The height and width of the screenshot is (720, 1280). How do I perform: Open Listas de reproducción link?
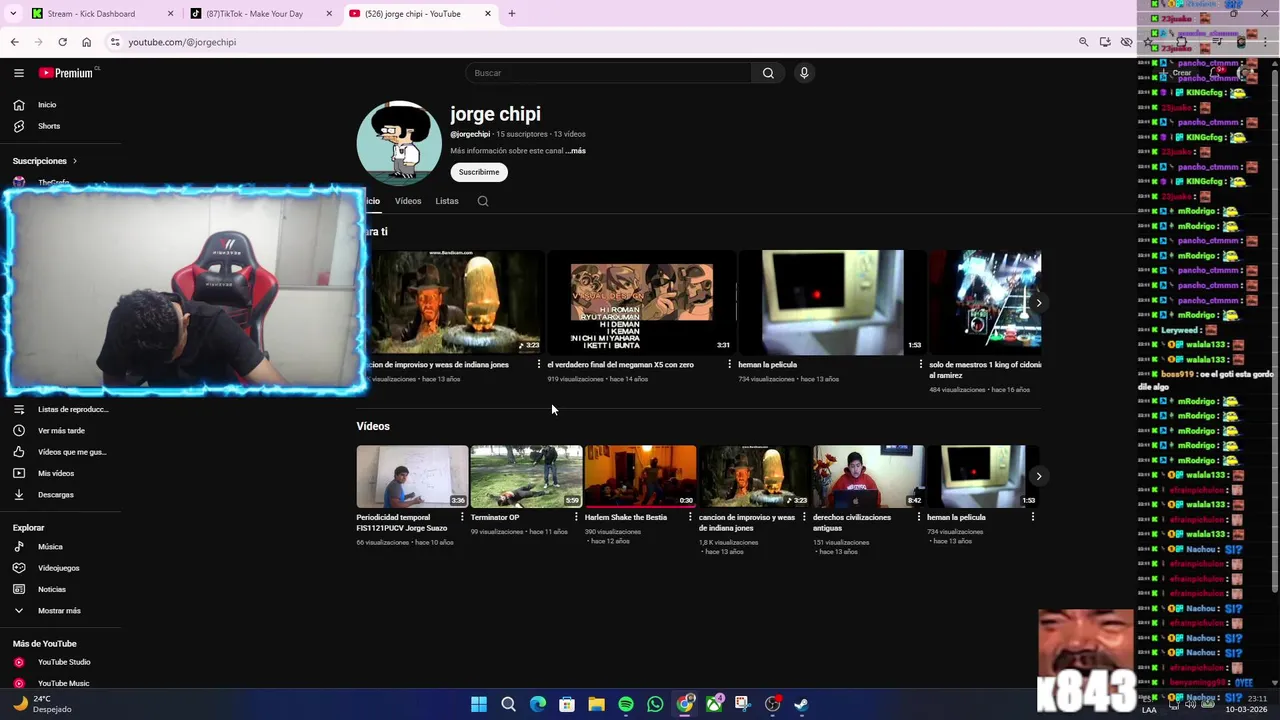point(61,409)
